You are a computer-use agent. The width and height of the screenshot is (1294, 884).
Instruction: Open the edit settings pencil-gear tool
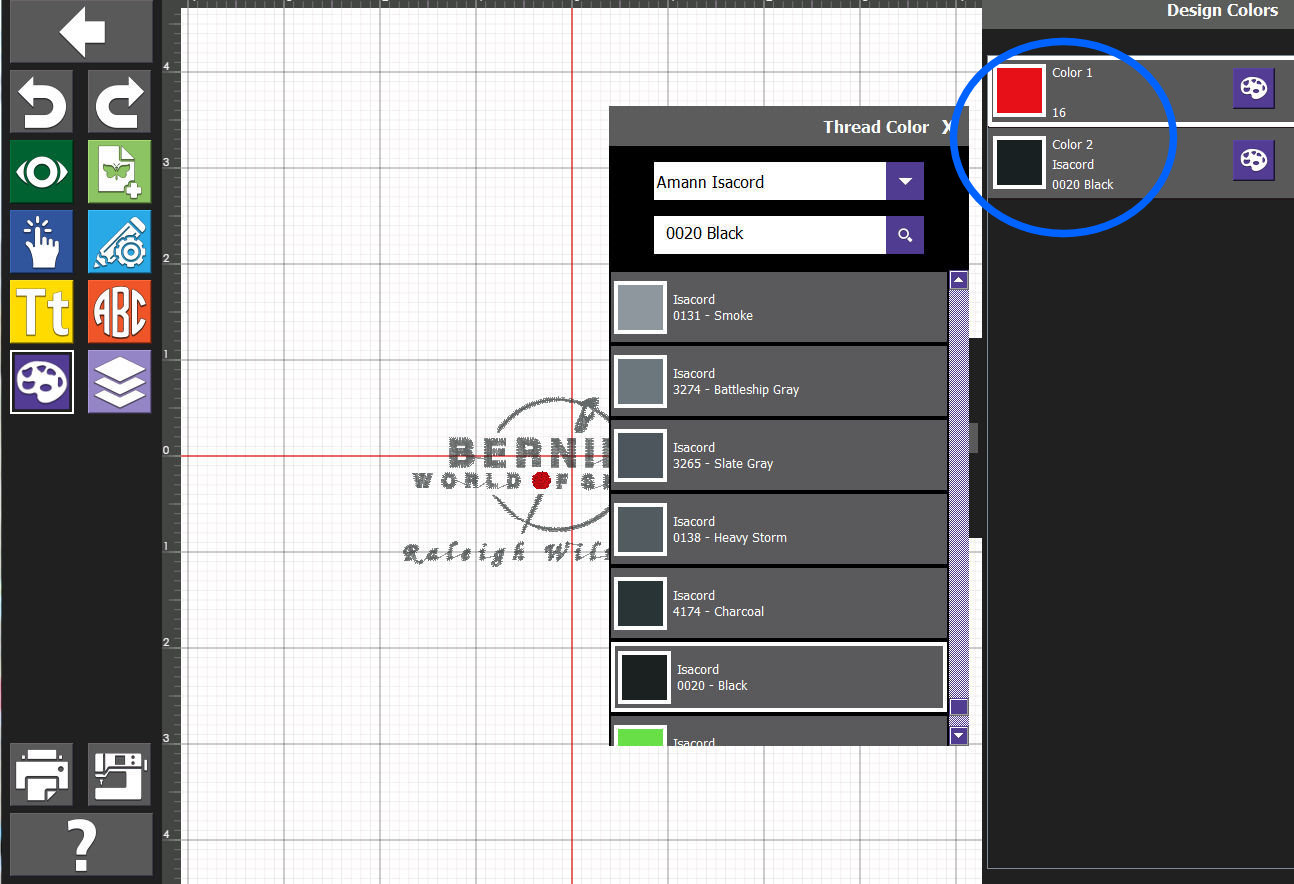(119, 241)
